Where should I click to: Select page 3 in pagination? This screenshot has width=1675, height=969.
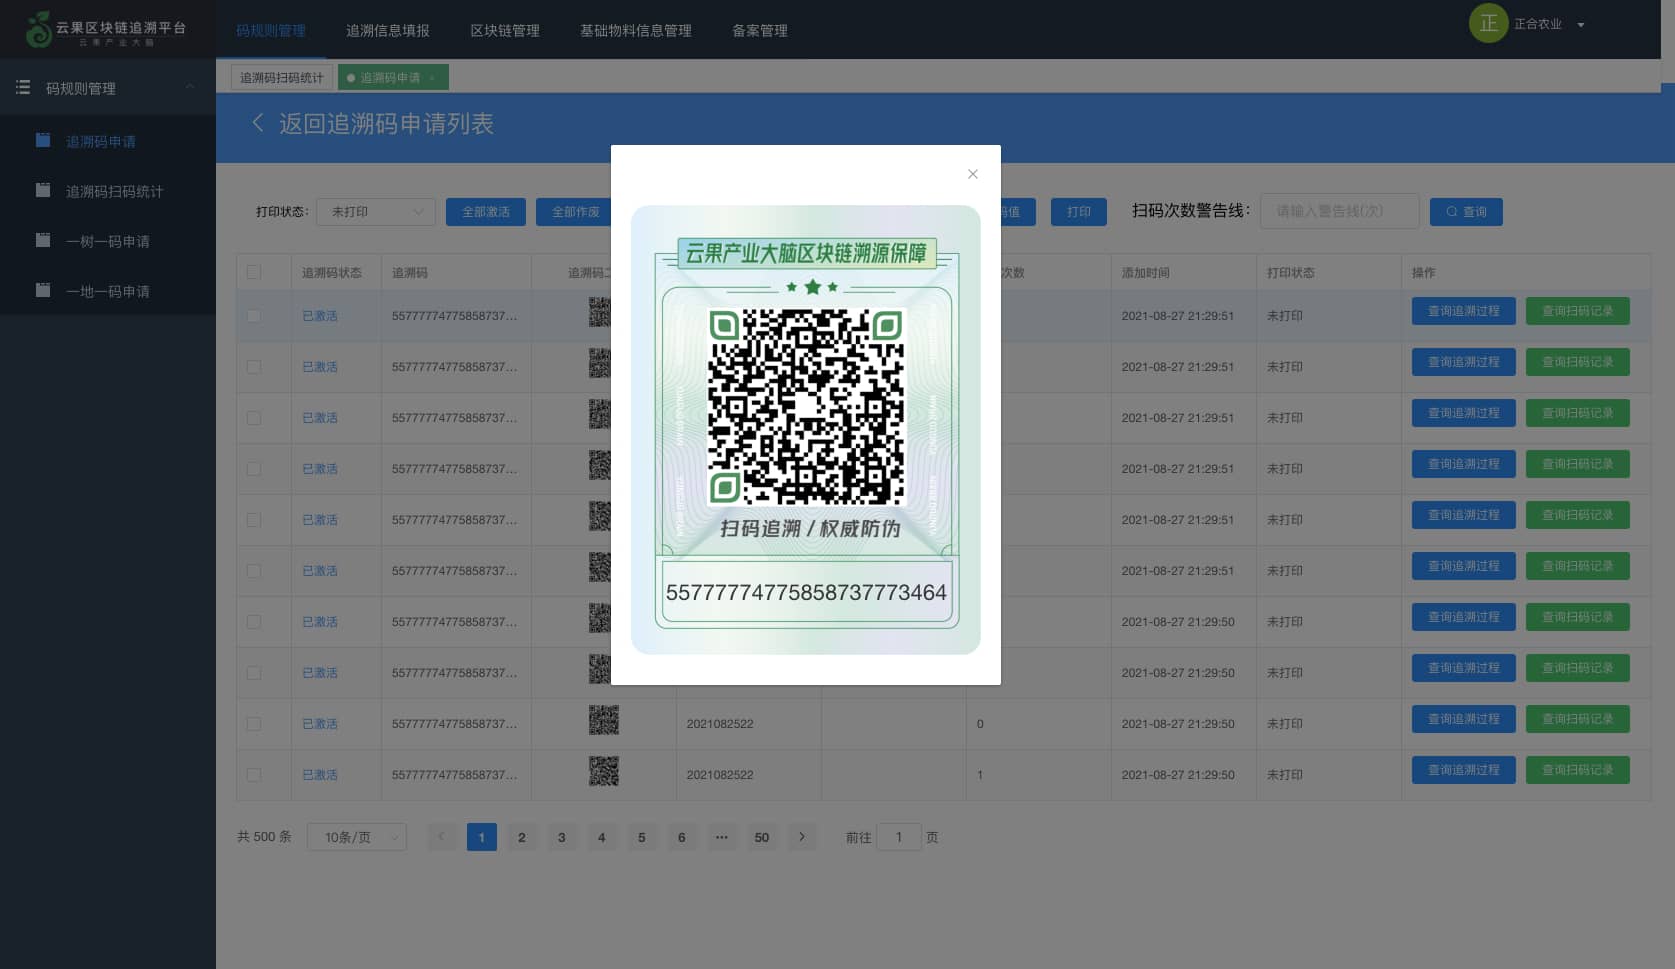[x=562, y=837]
